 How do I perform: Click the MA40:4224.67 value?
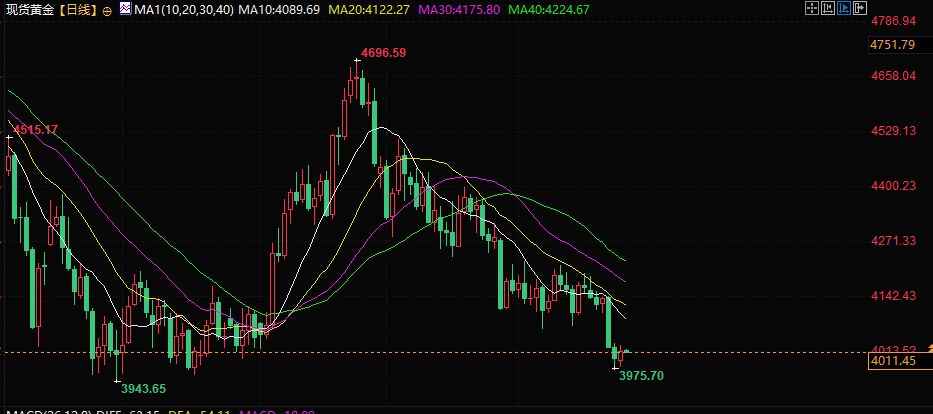point(550,10)
